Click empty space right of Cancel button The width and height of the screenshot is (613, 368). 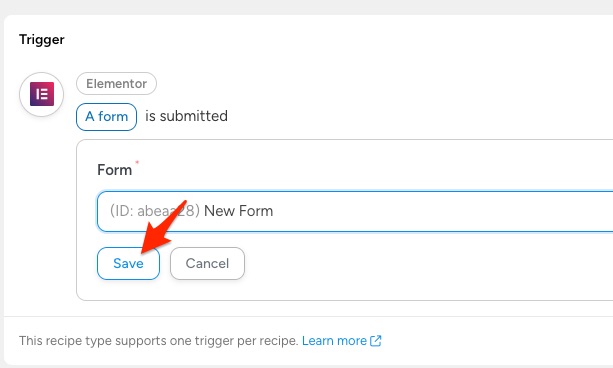click(x=391, y=263)
